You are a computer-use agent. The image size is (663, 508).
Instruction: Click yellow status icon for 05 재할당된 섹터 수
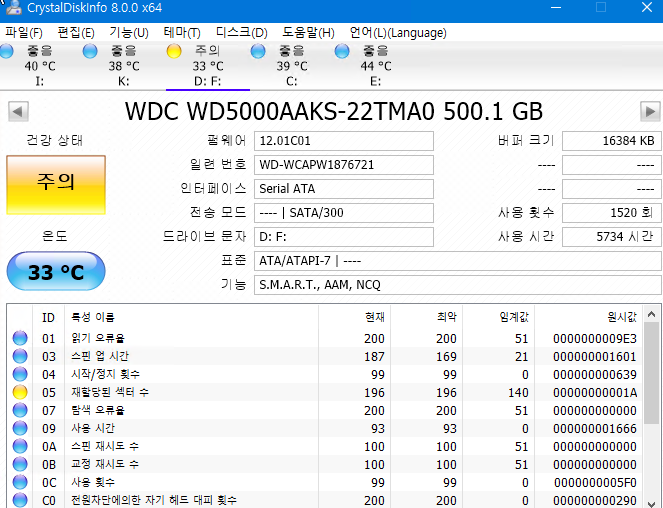tap(20, 392)
